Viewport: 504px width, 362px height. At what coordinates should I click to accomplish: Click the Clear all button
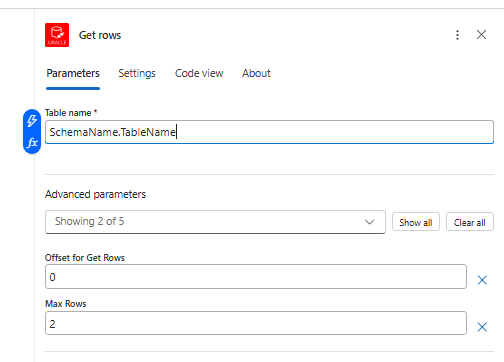[470, 222]
